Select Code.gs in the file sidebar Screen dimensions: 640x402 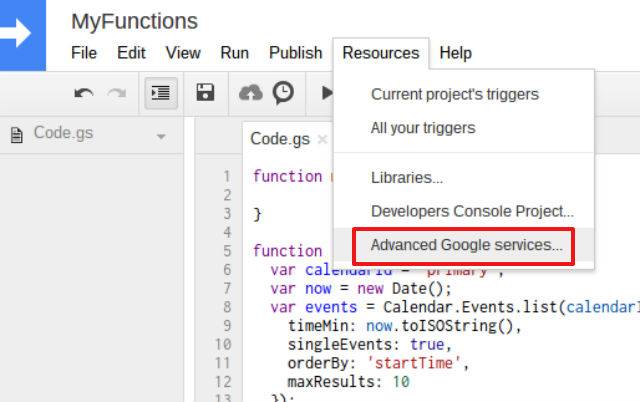[63, 133]
